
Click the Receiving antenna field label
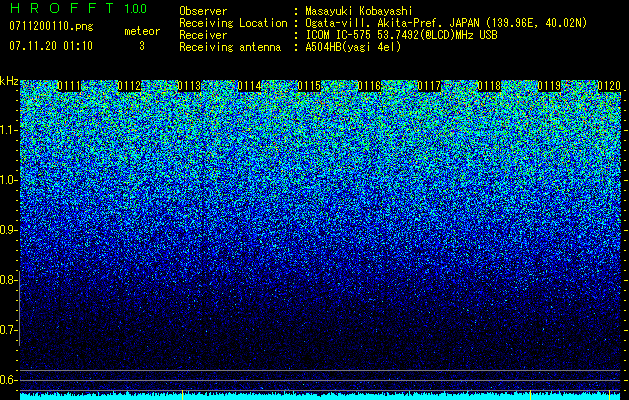click(230, 47)
